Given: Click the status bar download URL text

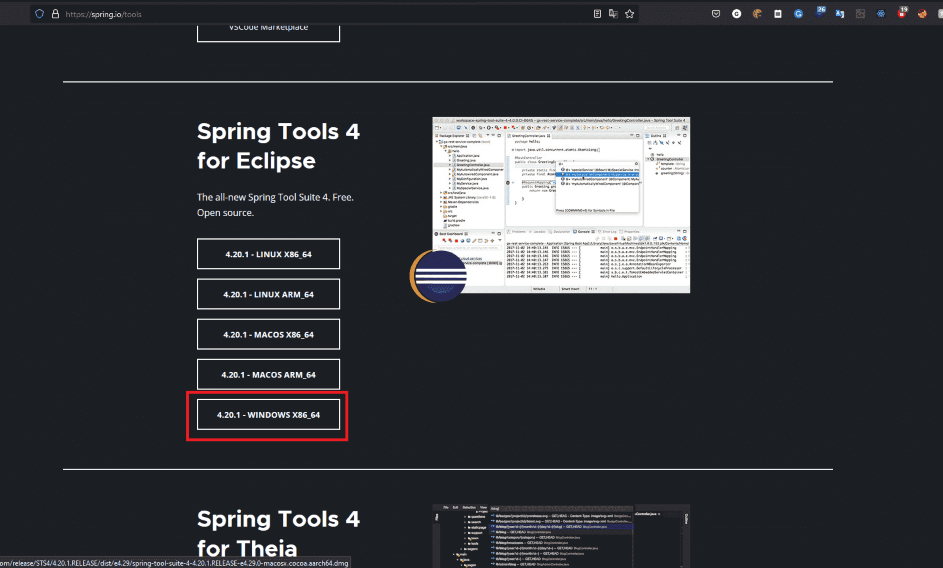Looking at the screenshot, I should (174, 563).
